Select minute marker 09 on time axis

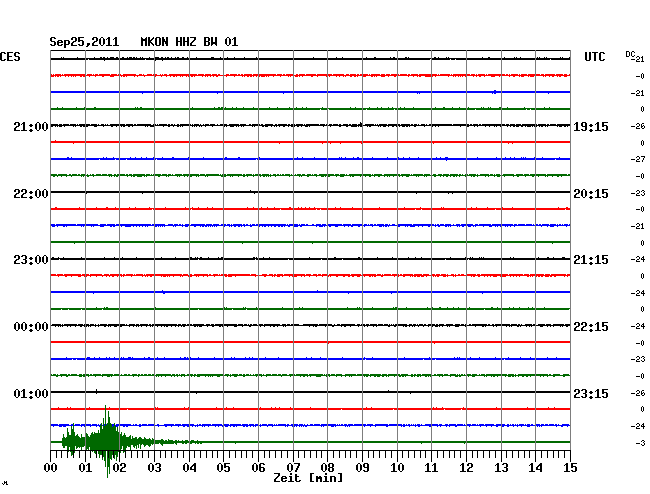(362, 468)
